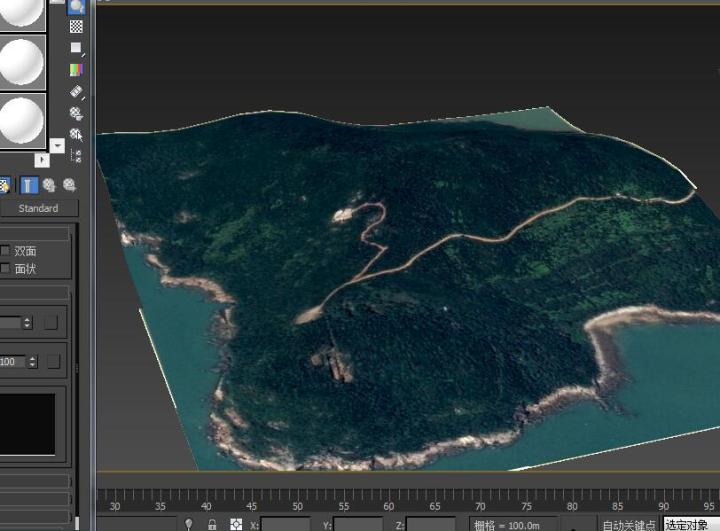Open the Standard material type button
Viewport: 720px width, 531px height.
point(39,209)
